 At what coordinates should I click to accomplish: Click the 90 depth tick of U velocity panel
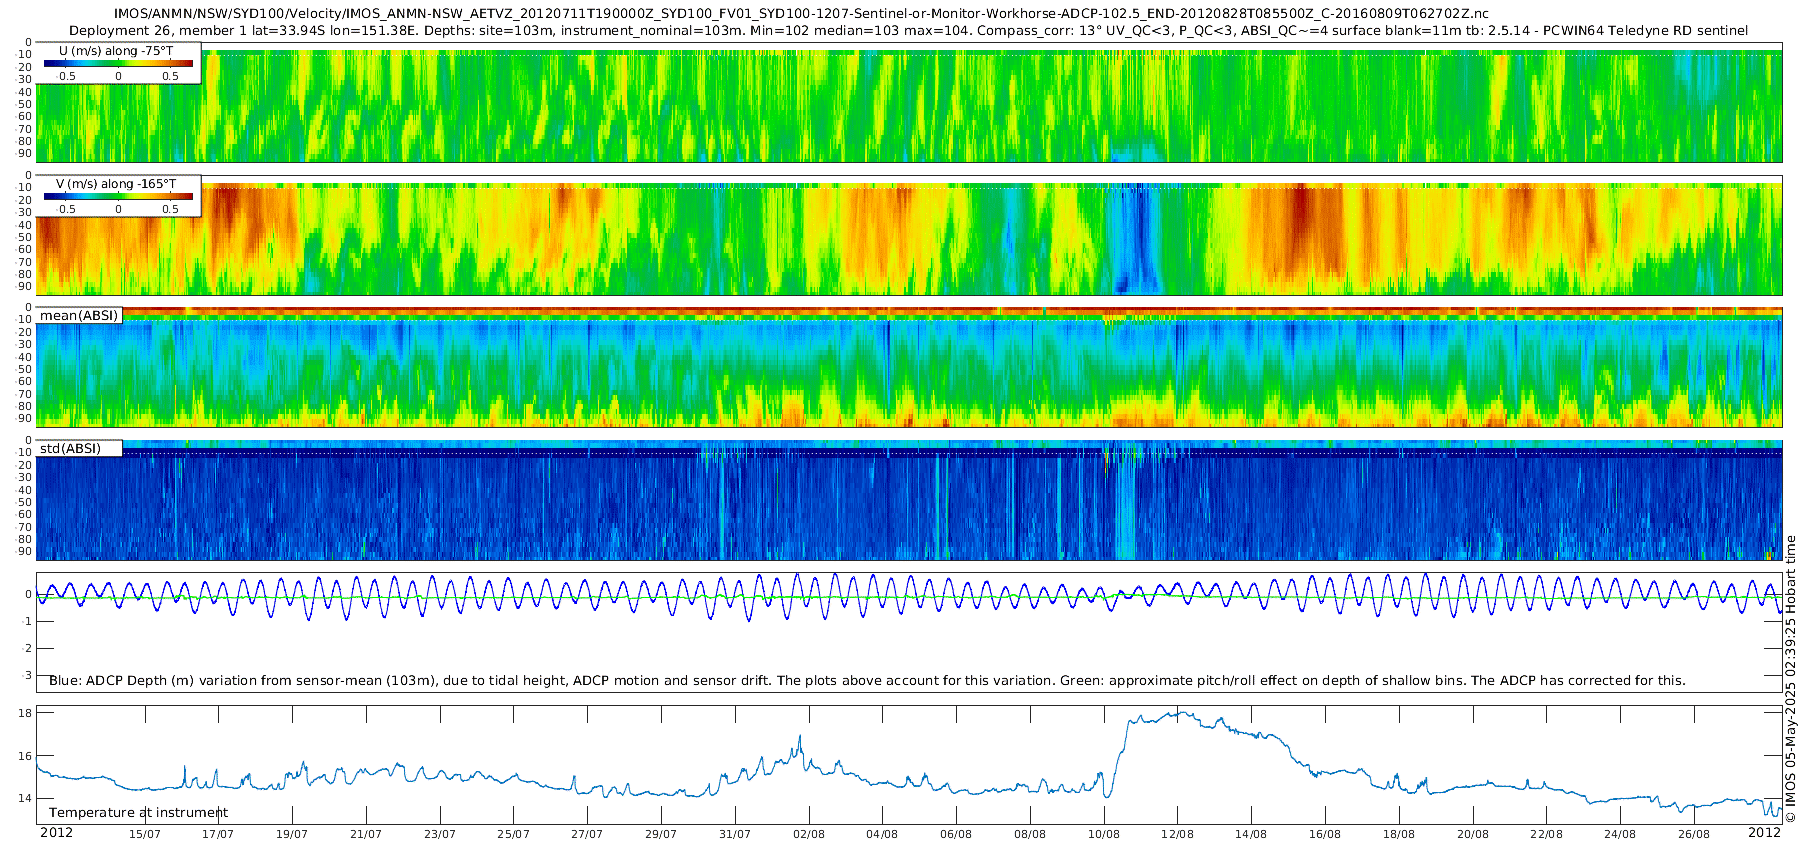[25, 154]
